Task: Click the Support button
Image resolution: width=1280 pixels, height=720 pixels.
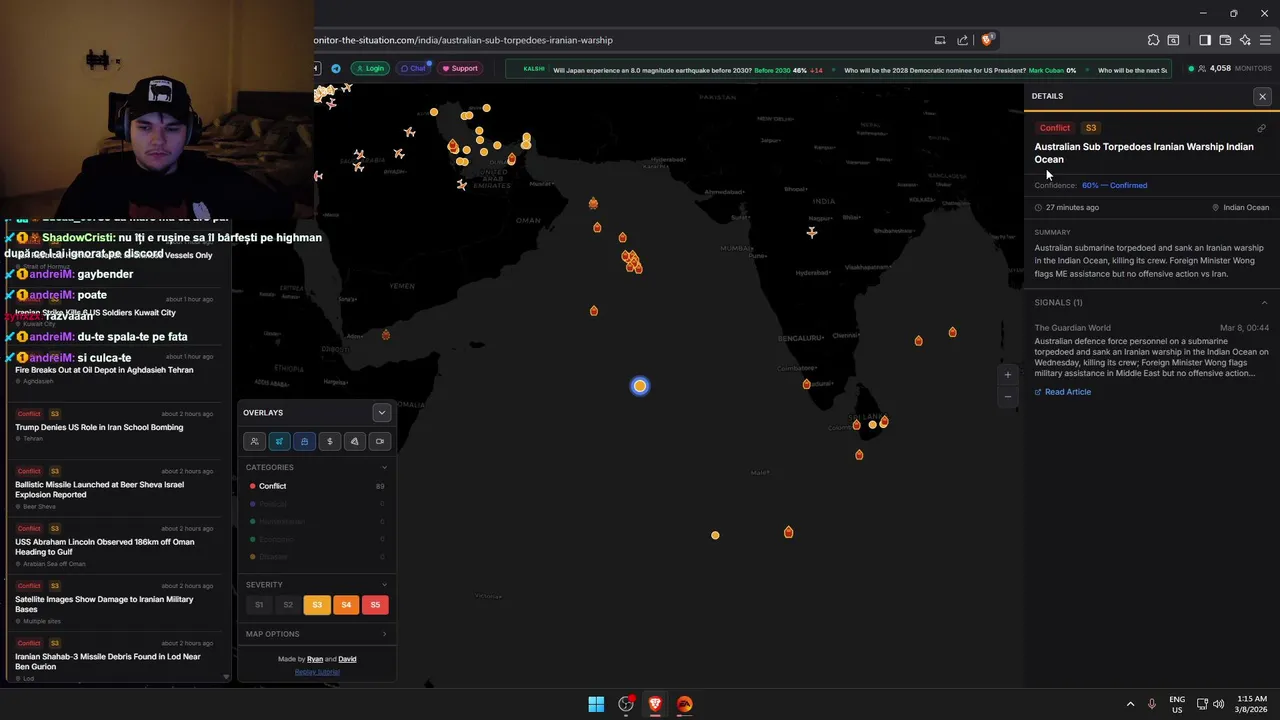Action: tap(460, 68)
